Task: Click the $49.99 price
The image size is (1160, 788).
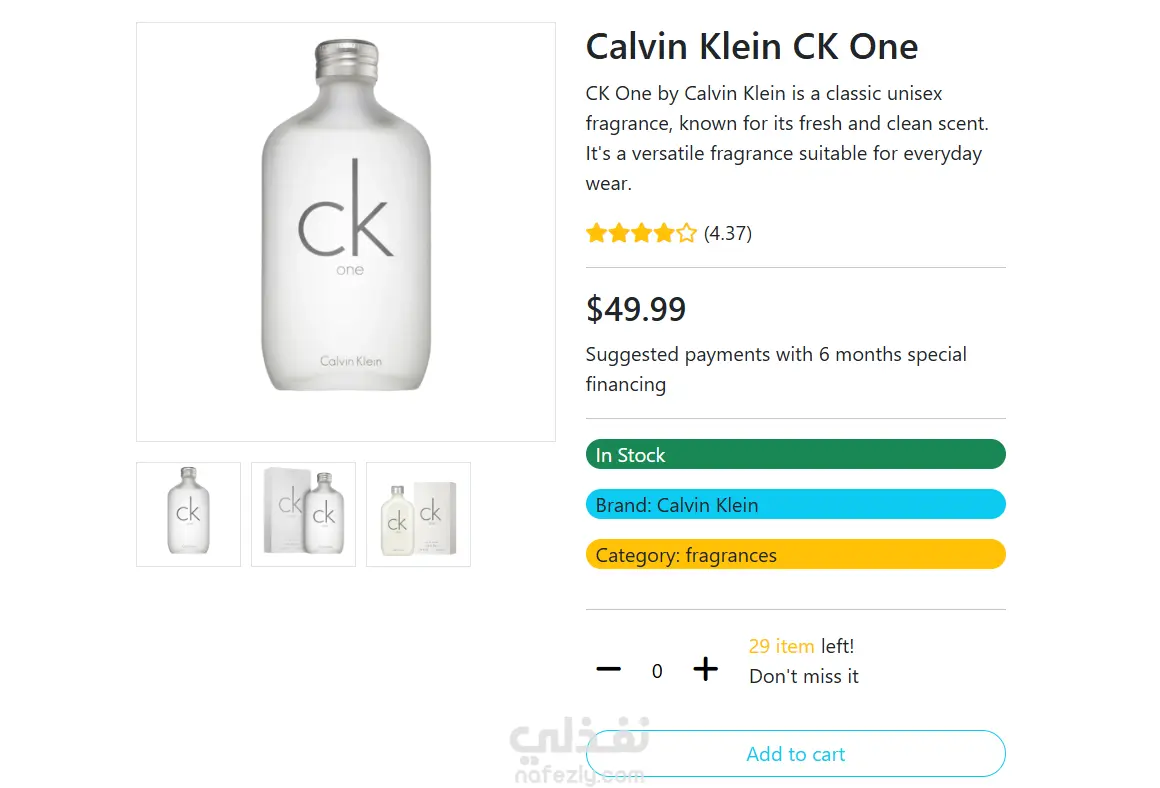Action: point(636,310)
